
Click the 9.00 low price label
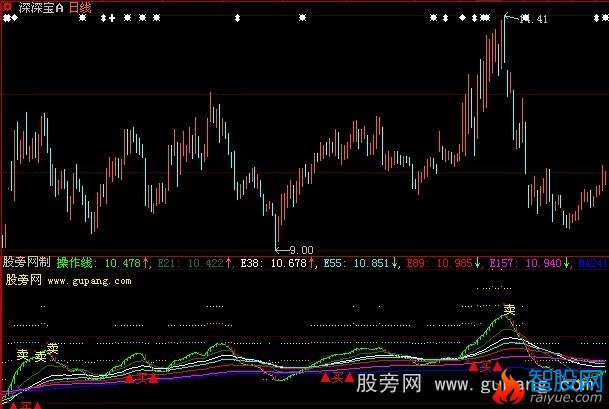pyautogui.click(x=301, y=250)
